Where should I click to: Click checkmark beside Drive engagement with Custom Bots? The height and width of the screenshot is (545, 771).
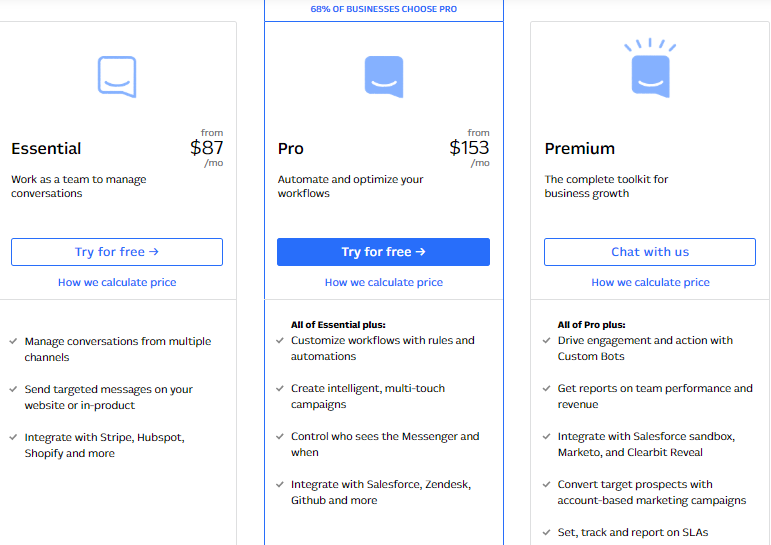tap(546, 340)
